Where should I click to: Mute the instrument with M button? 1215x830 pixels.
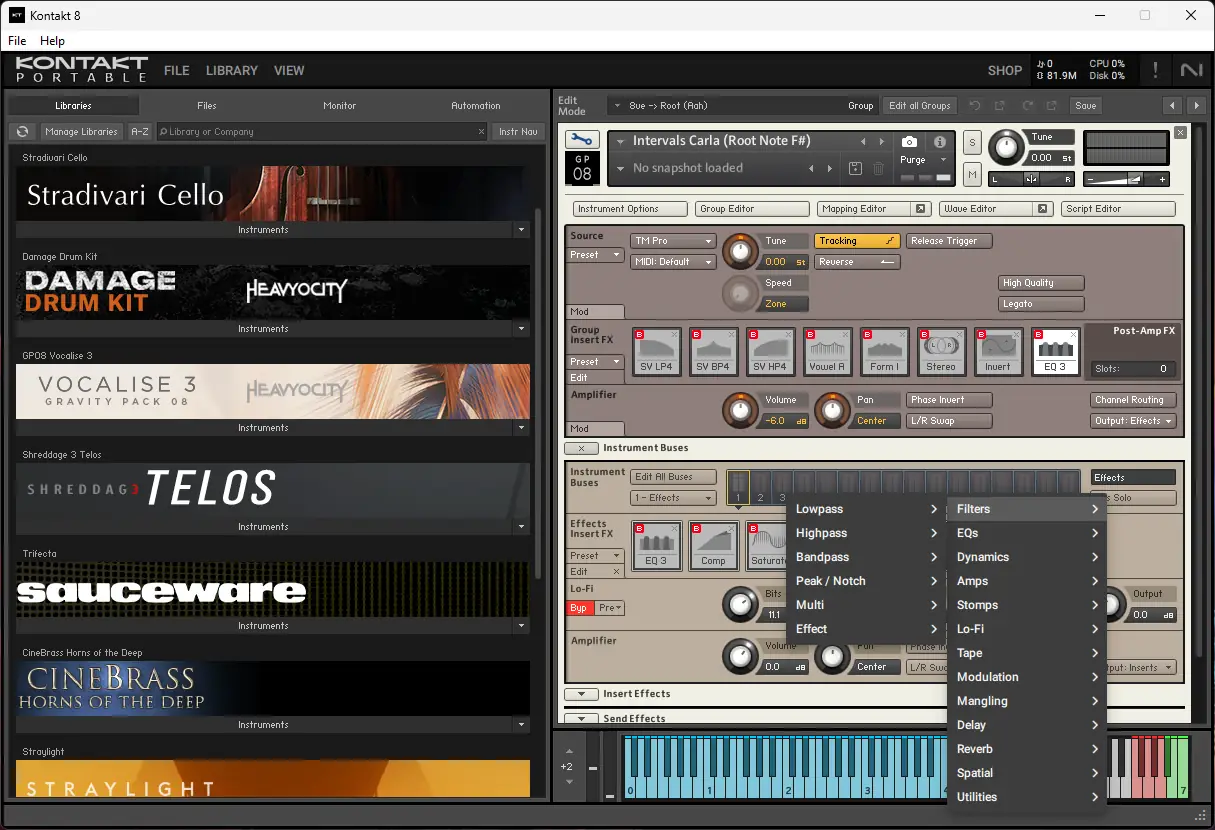pos(971,175)
